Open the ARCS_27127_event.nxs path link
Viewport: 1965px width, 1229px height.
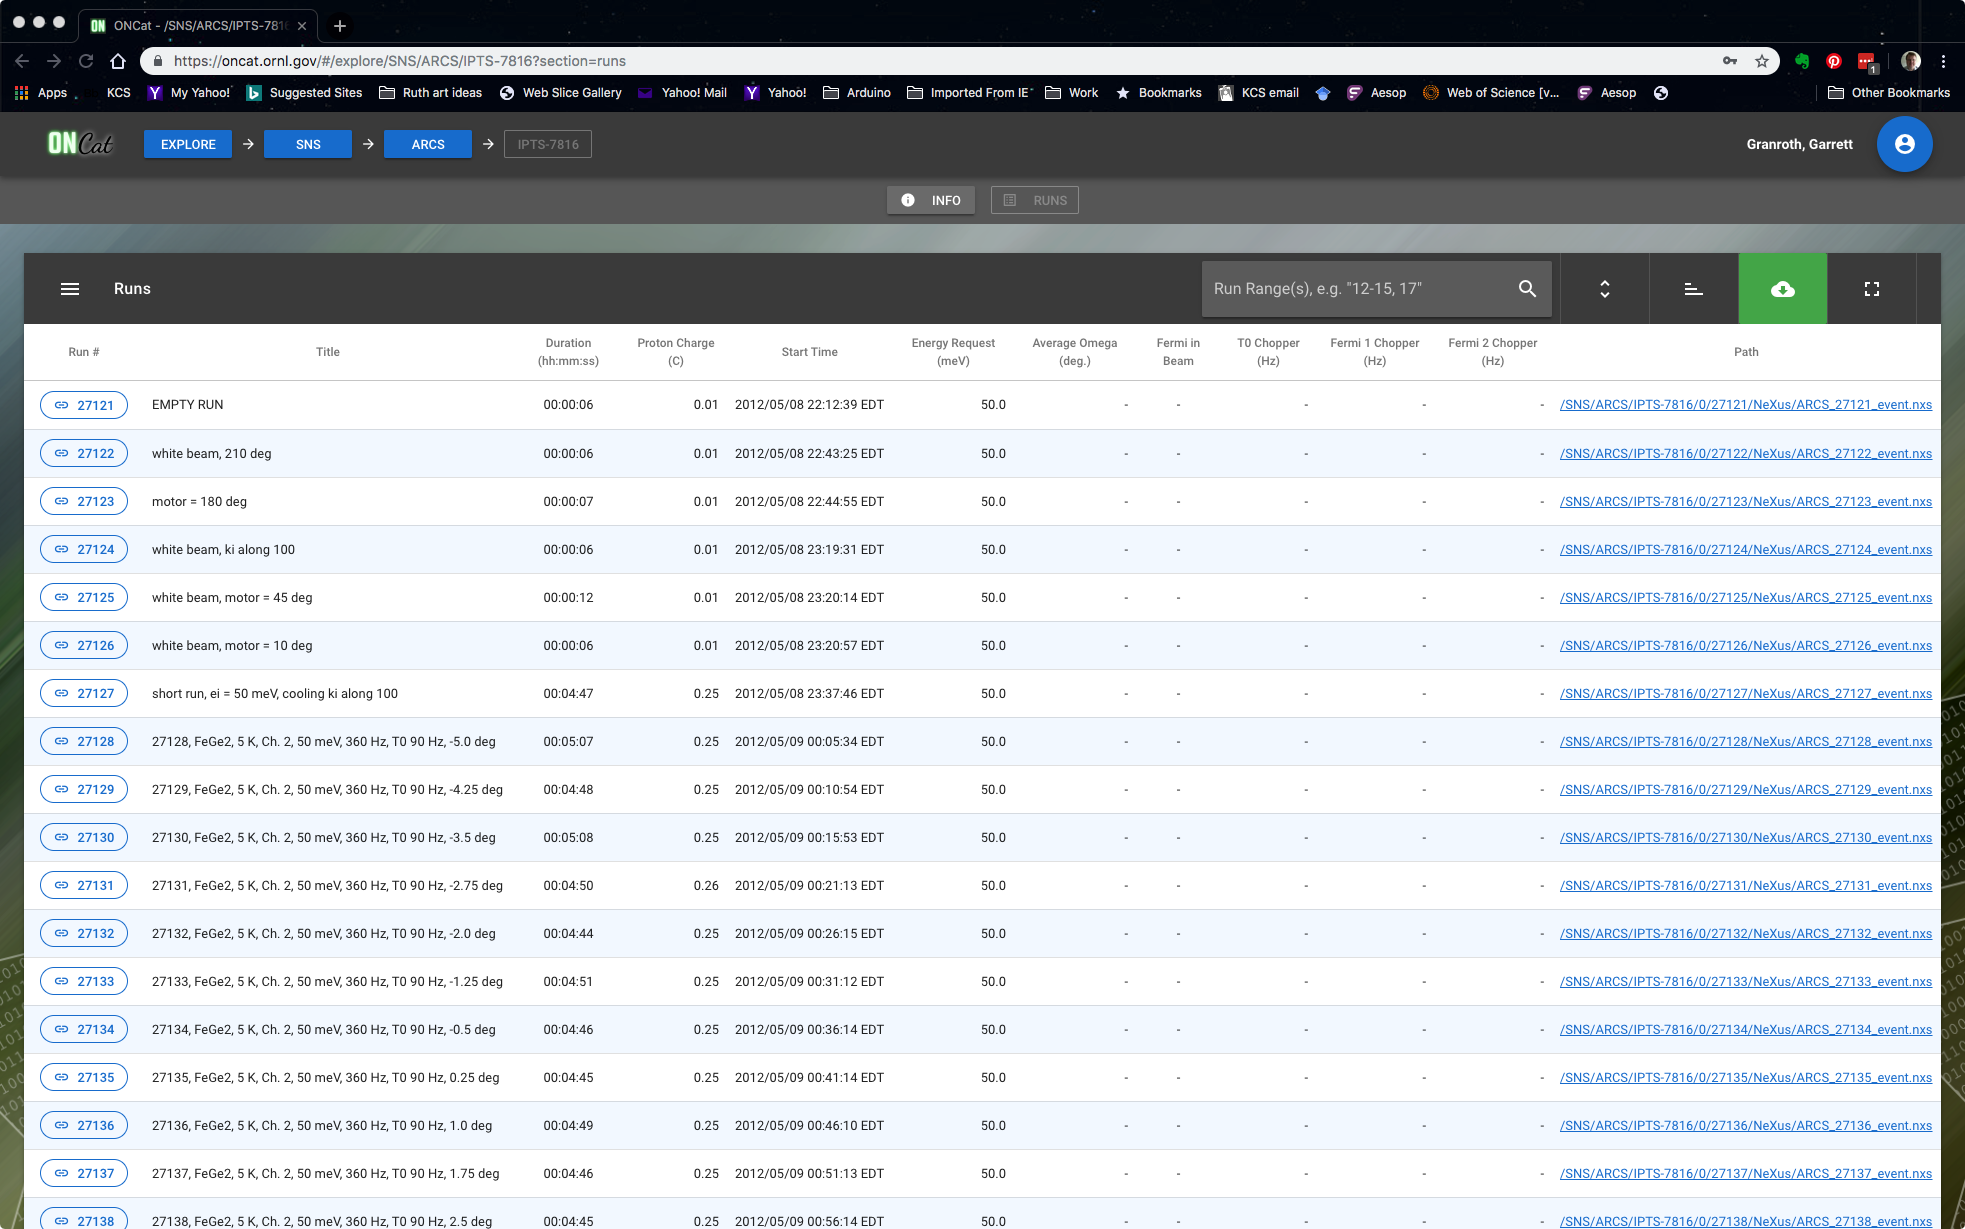pos(1745,694)
